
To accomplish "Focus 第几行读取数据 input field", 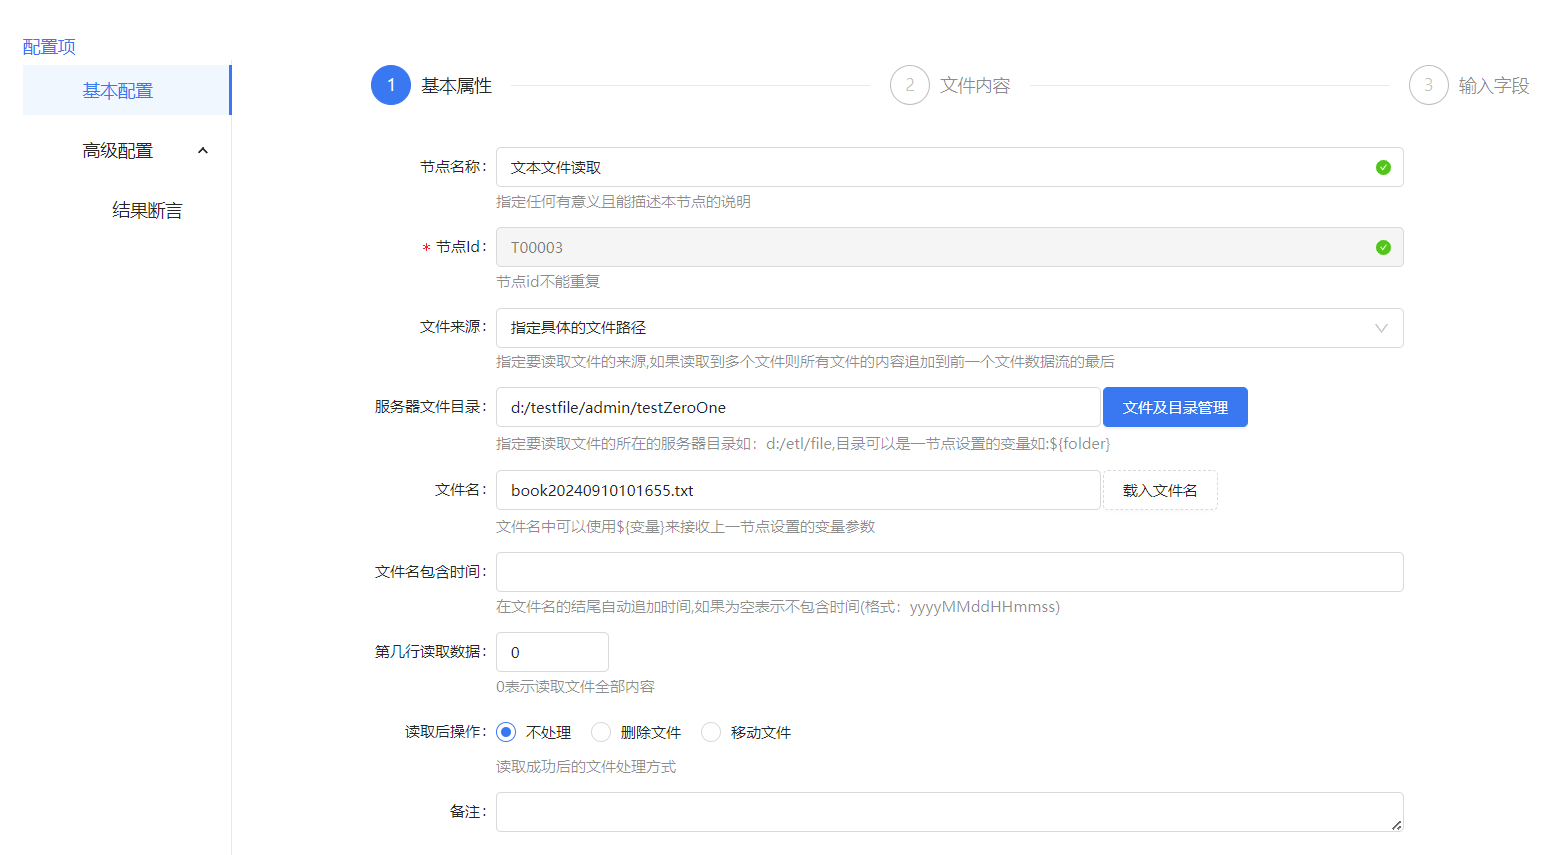I will click(552, 652).
